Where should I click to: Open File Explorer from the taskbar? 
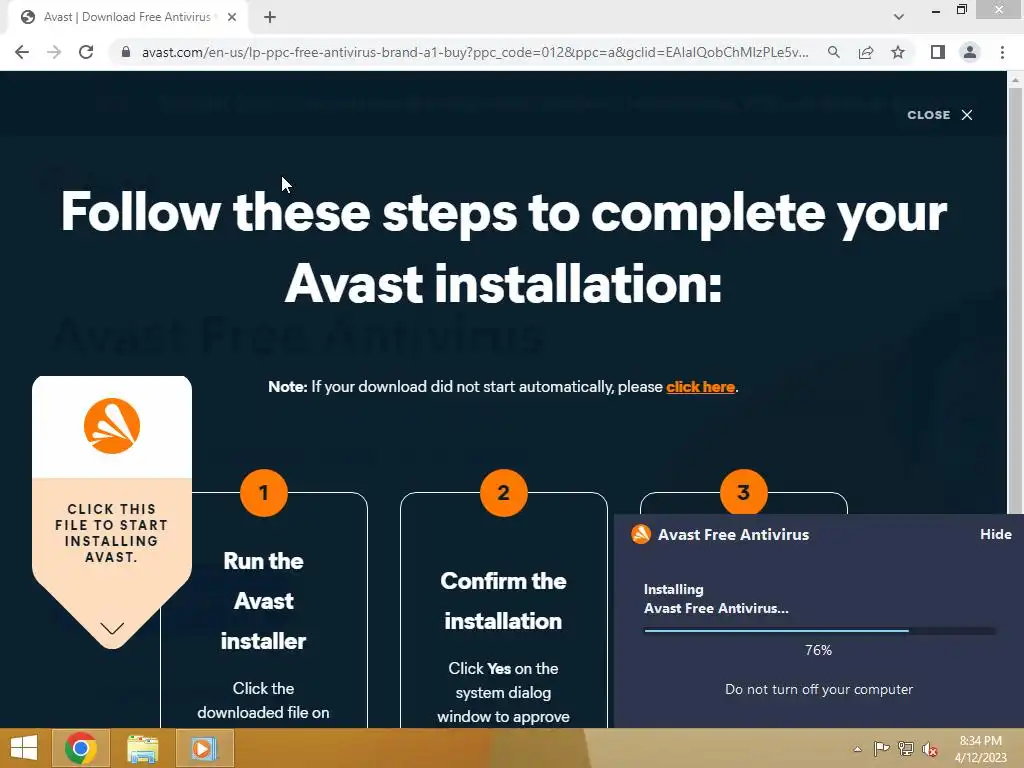pos(142,748)
